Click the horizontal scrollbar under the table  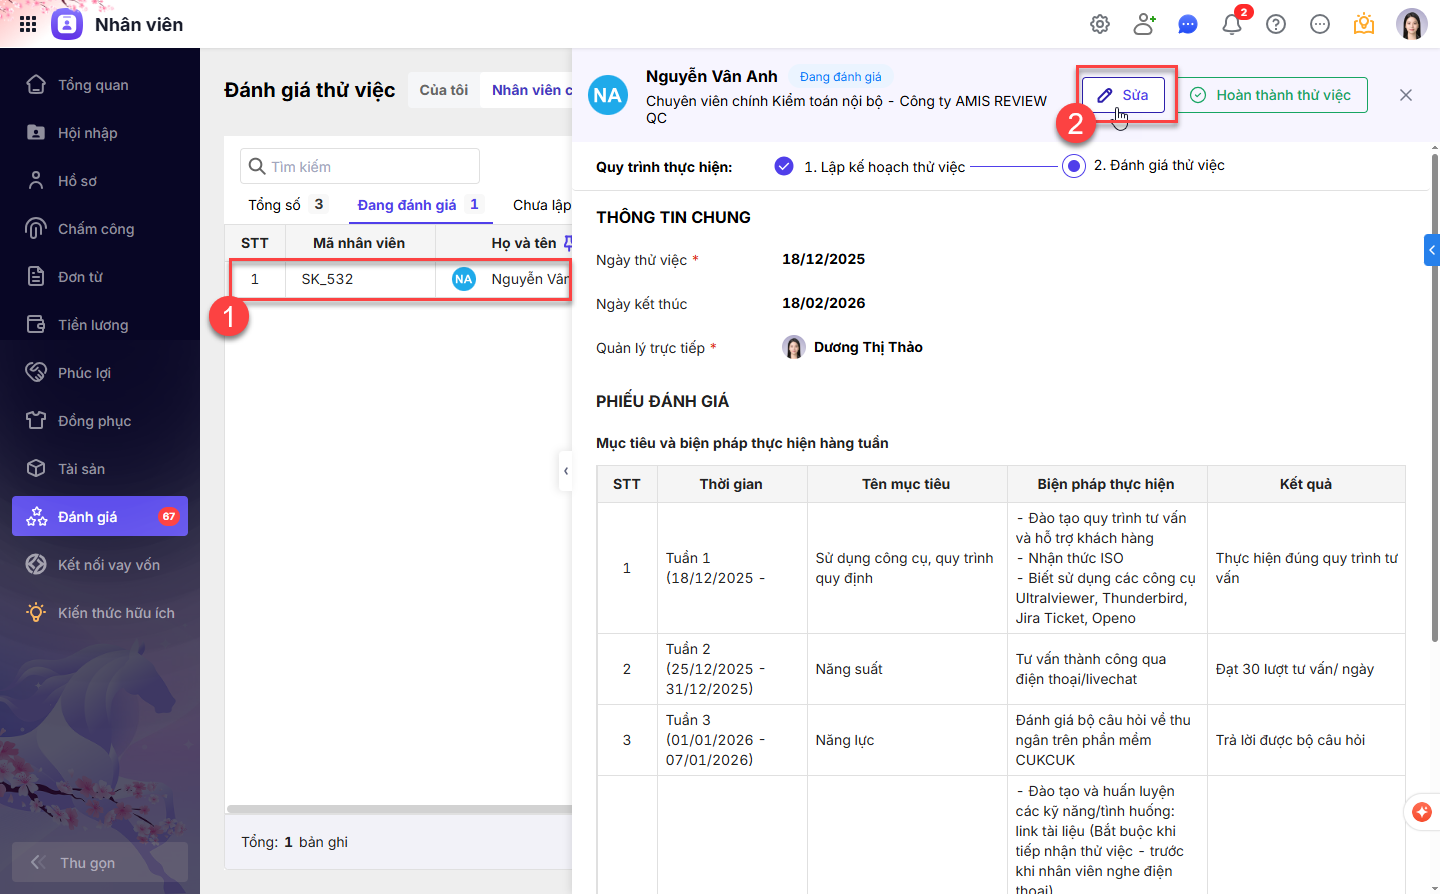click(400, 808)
